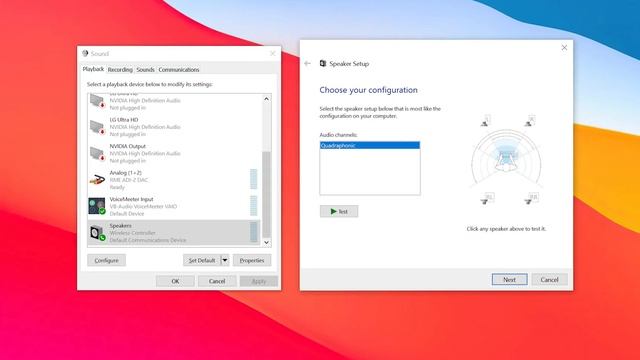Close the Sound window

[273, 53]
